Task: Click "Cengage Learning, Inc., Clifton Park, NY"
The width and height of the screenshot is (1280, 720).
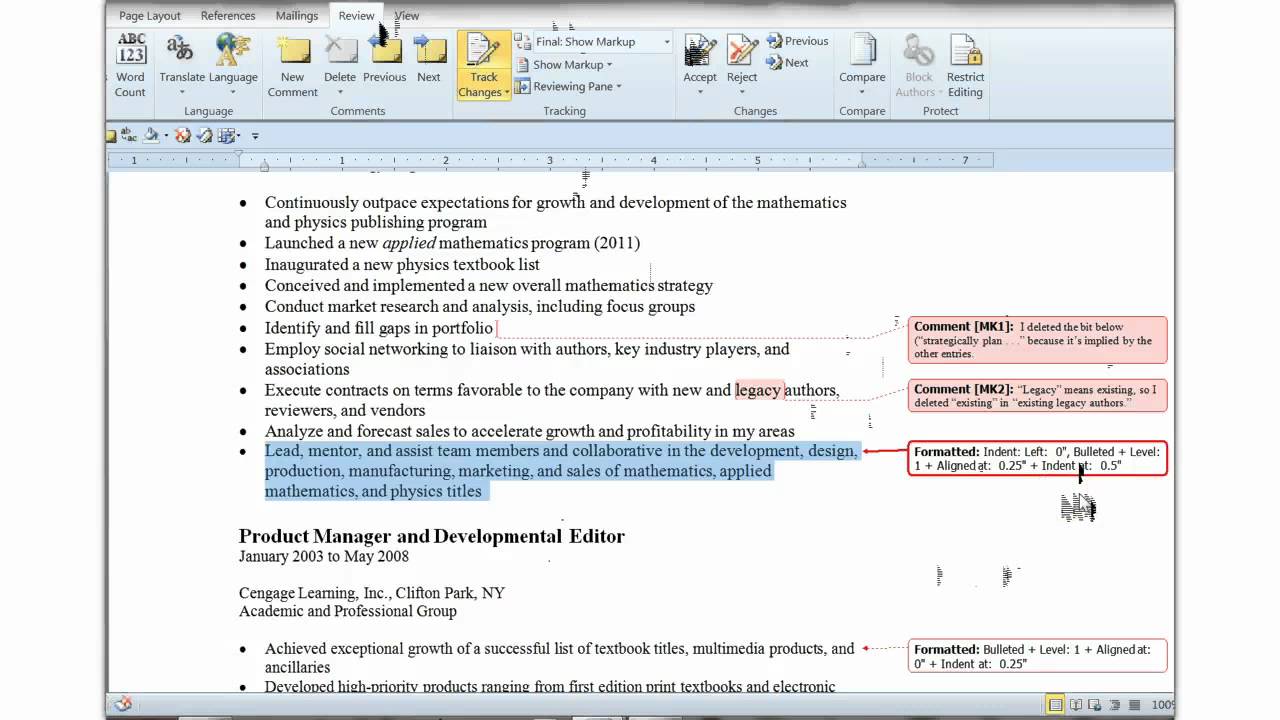Action: coord(372,593)
